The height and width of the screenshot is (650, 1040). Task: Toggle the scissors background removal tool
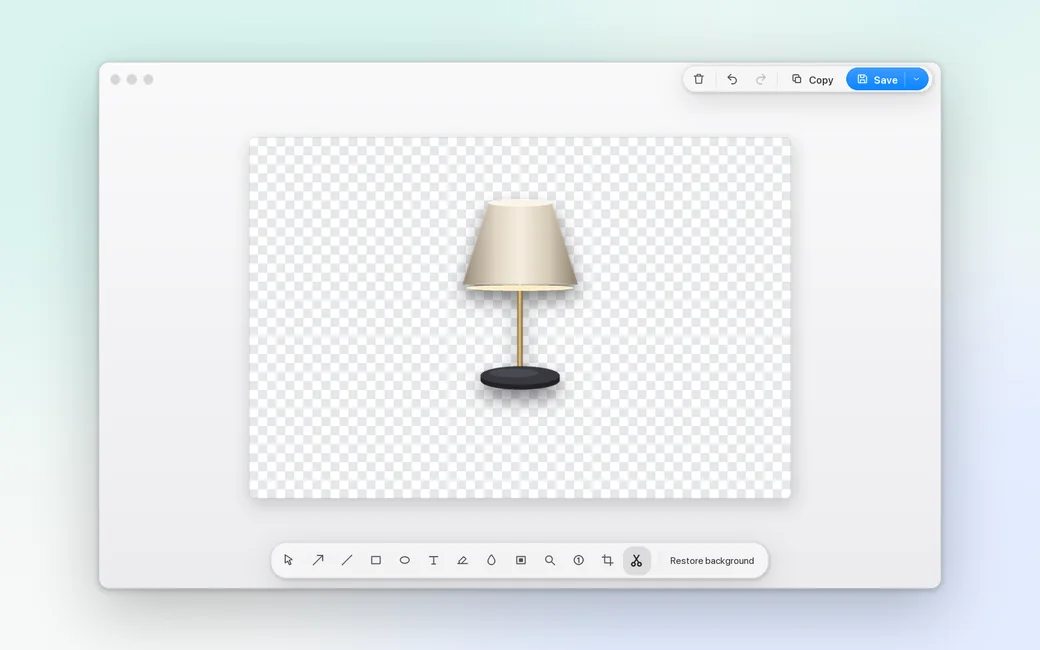(637, 560)
